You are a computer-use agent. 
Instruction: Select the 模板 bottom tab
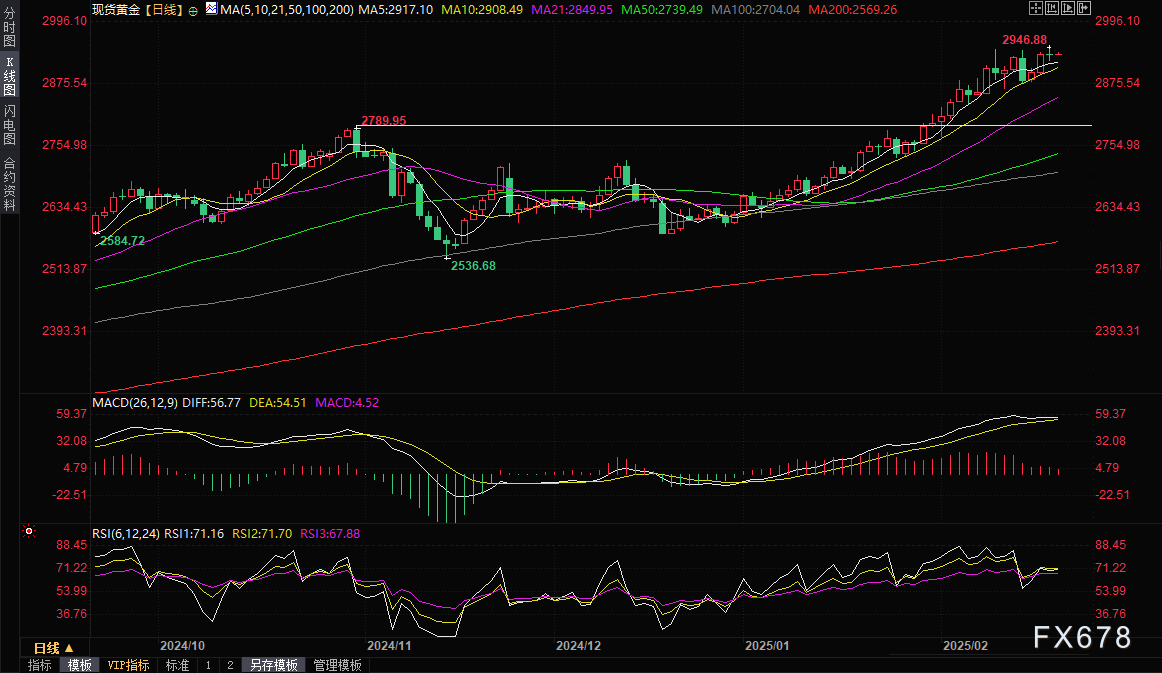[79, 665]
